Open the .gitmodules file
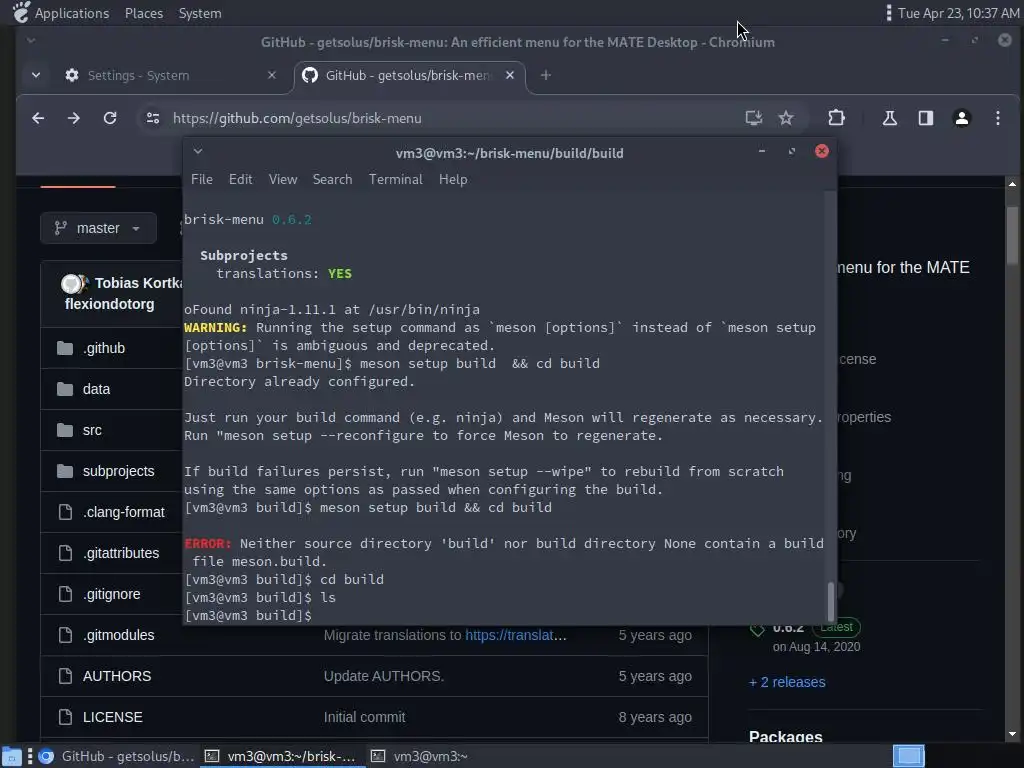The image size is (1024, 768). 118,635
